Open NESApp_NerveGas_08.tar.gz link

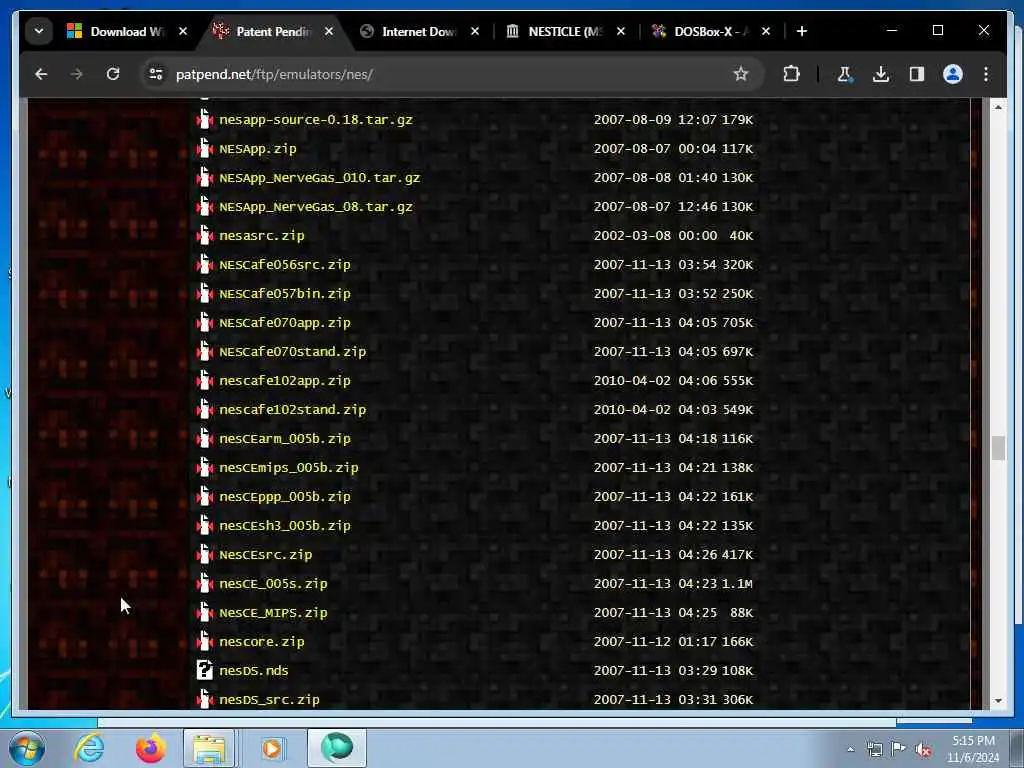(315, 206)
